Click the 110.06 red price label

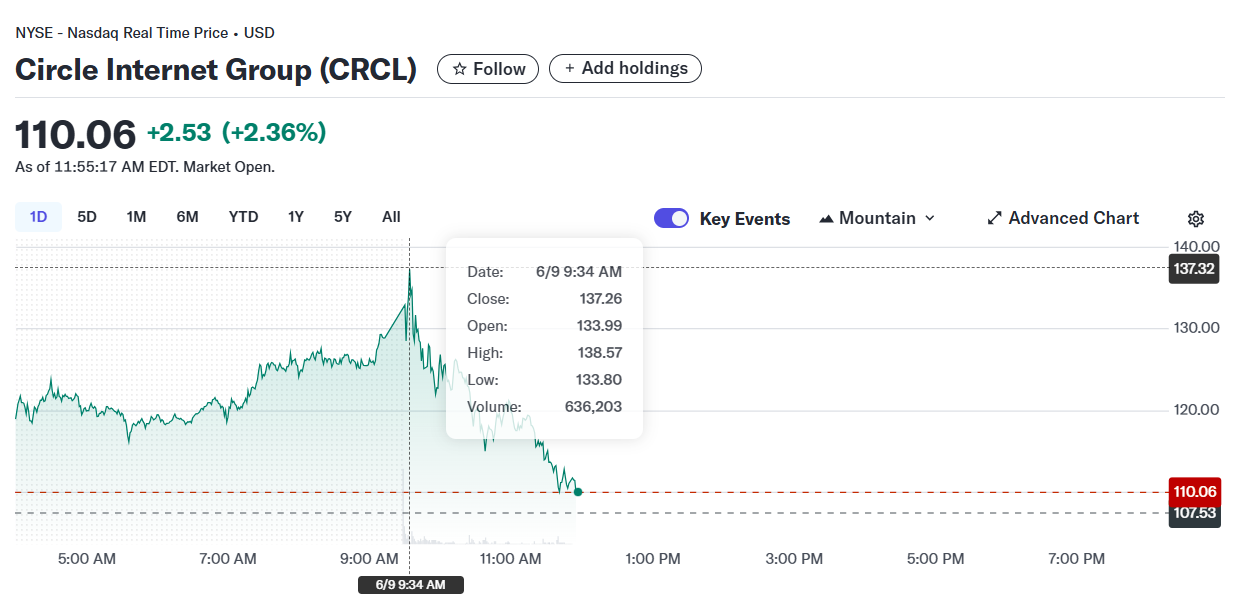coord(1194,491)
